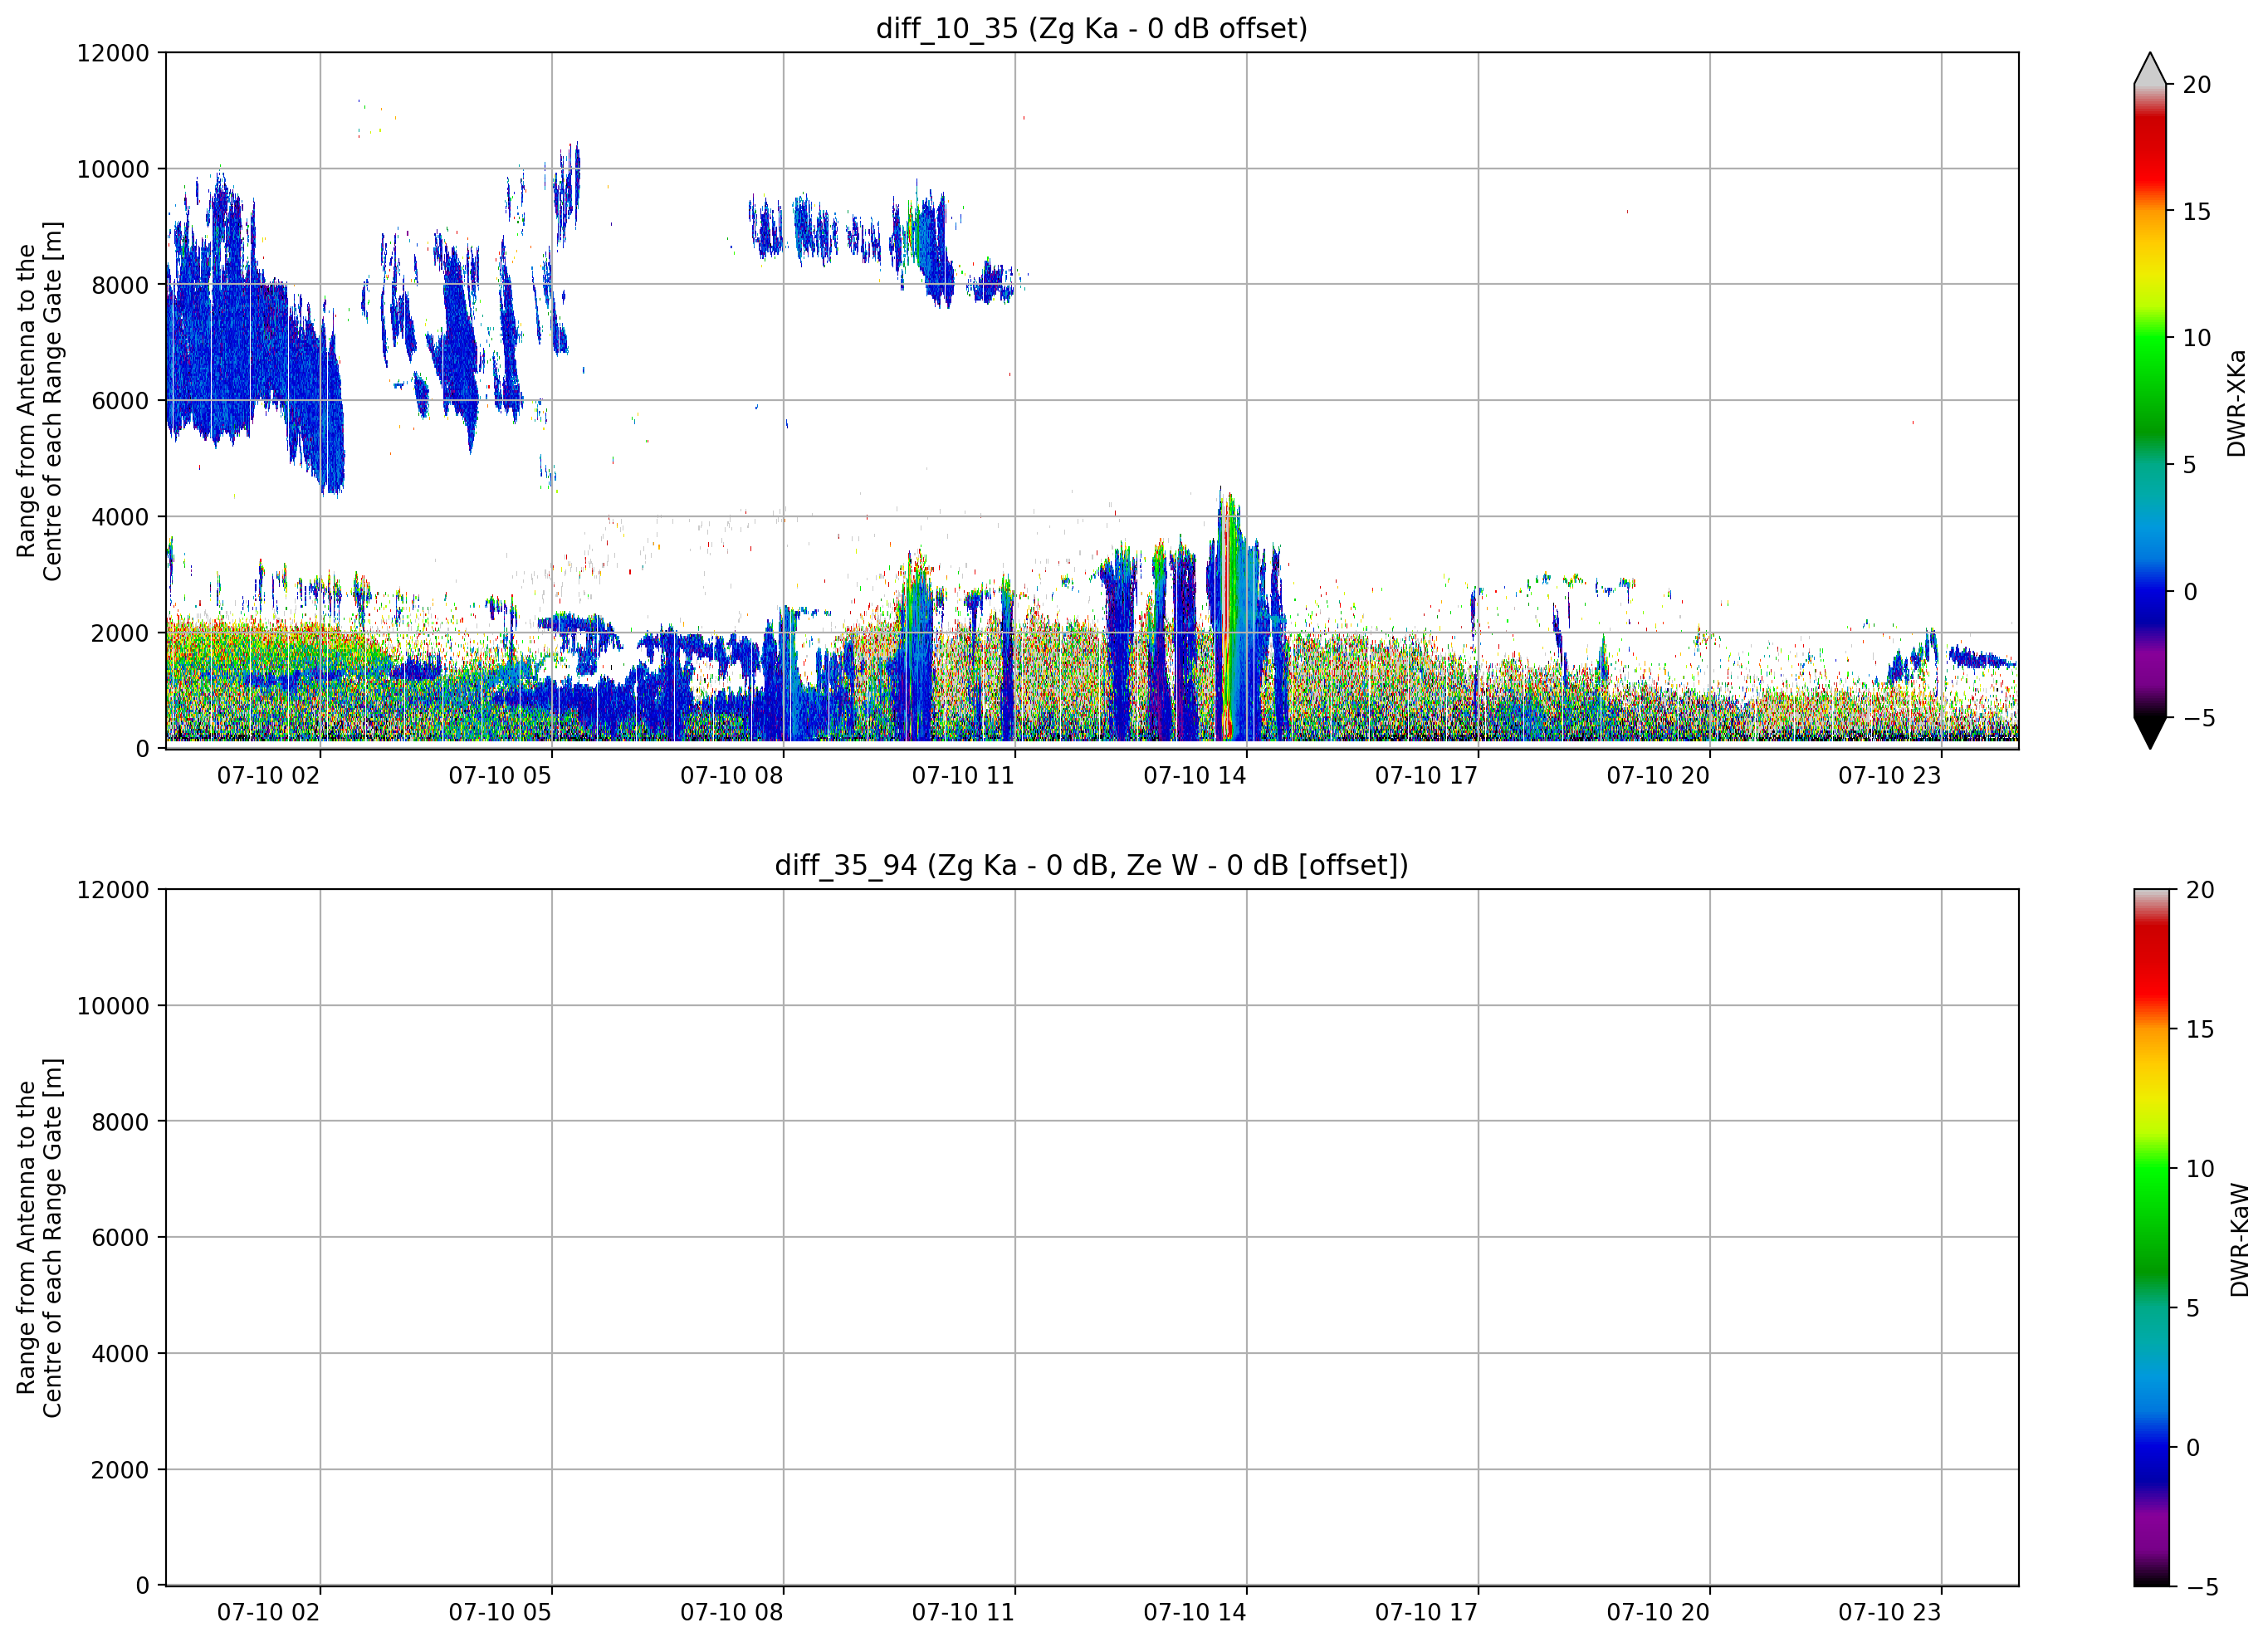
Task: Click the bottom plot y-axis range label
Action: [x=39, y=1238]
